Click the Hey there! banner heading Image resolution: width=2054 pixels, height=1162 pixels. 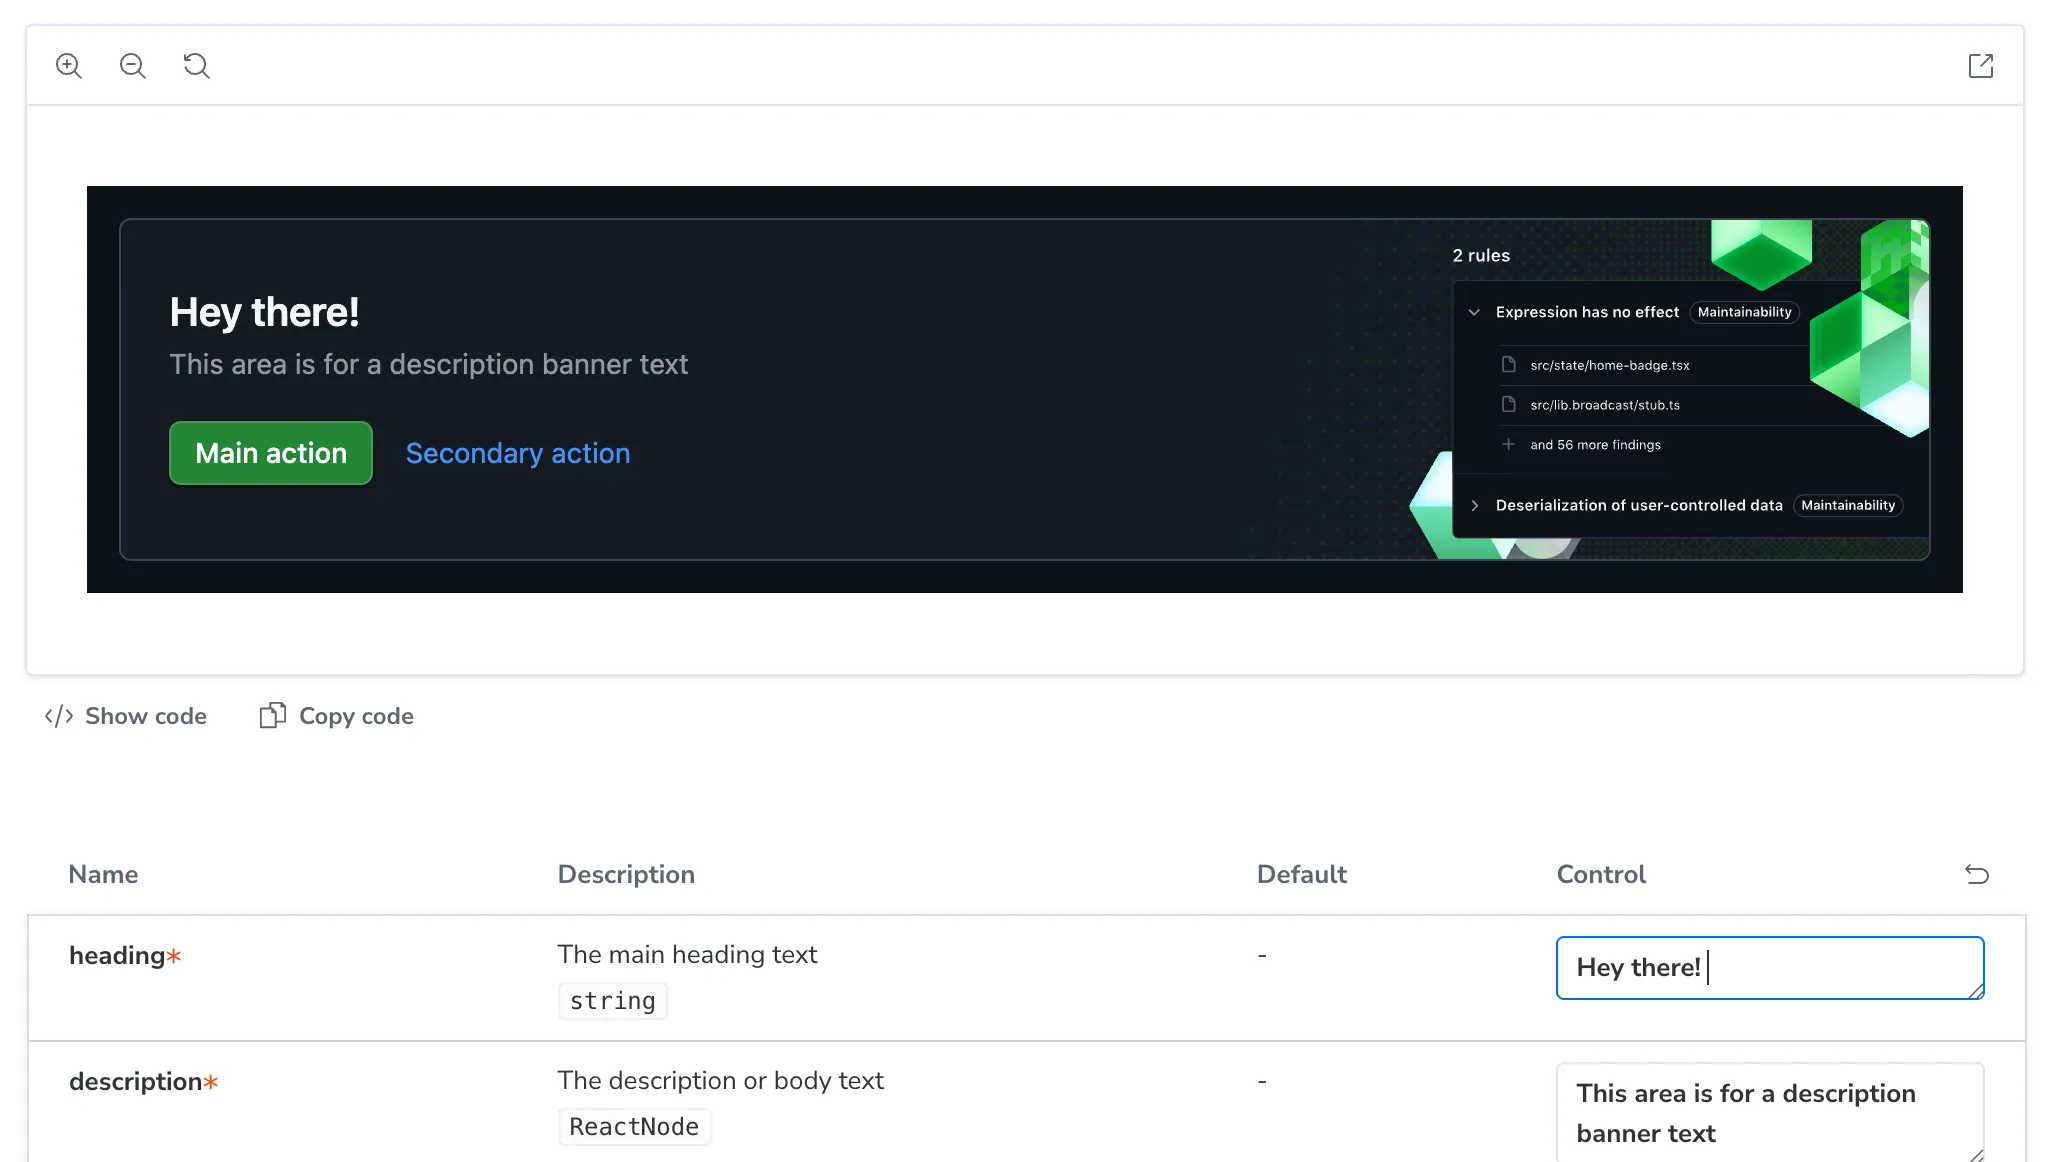264,312
